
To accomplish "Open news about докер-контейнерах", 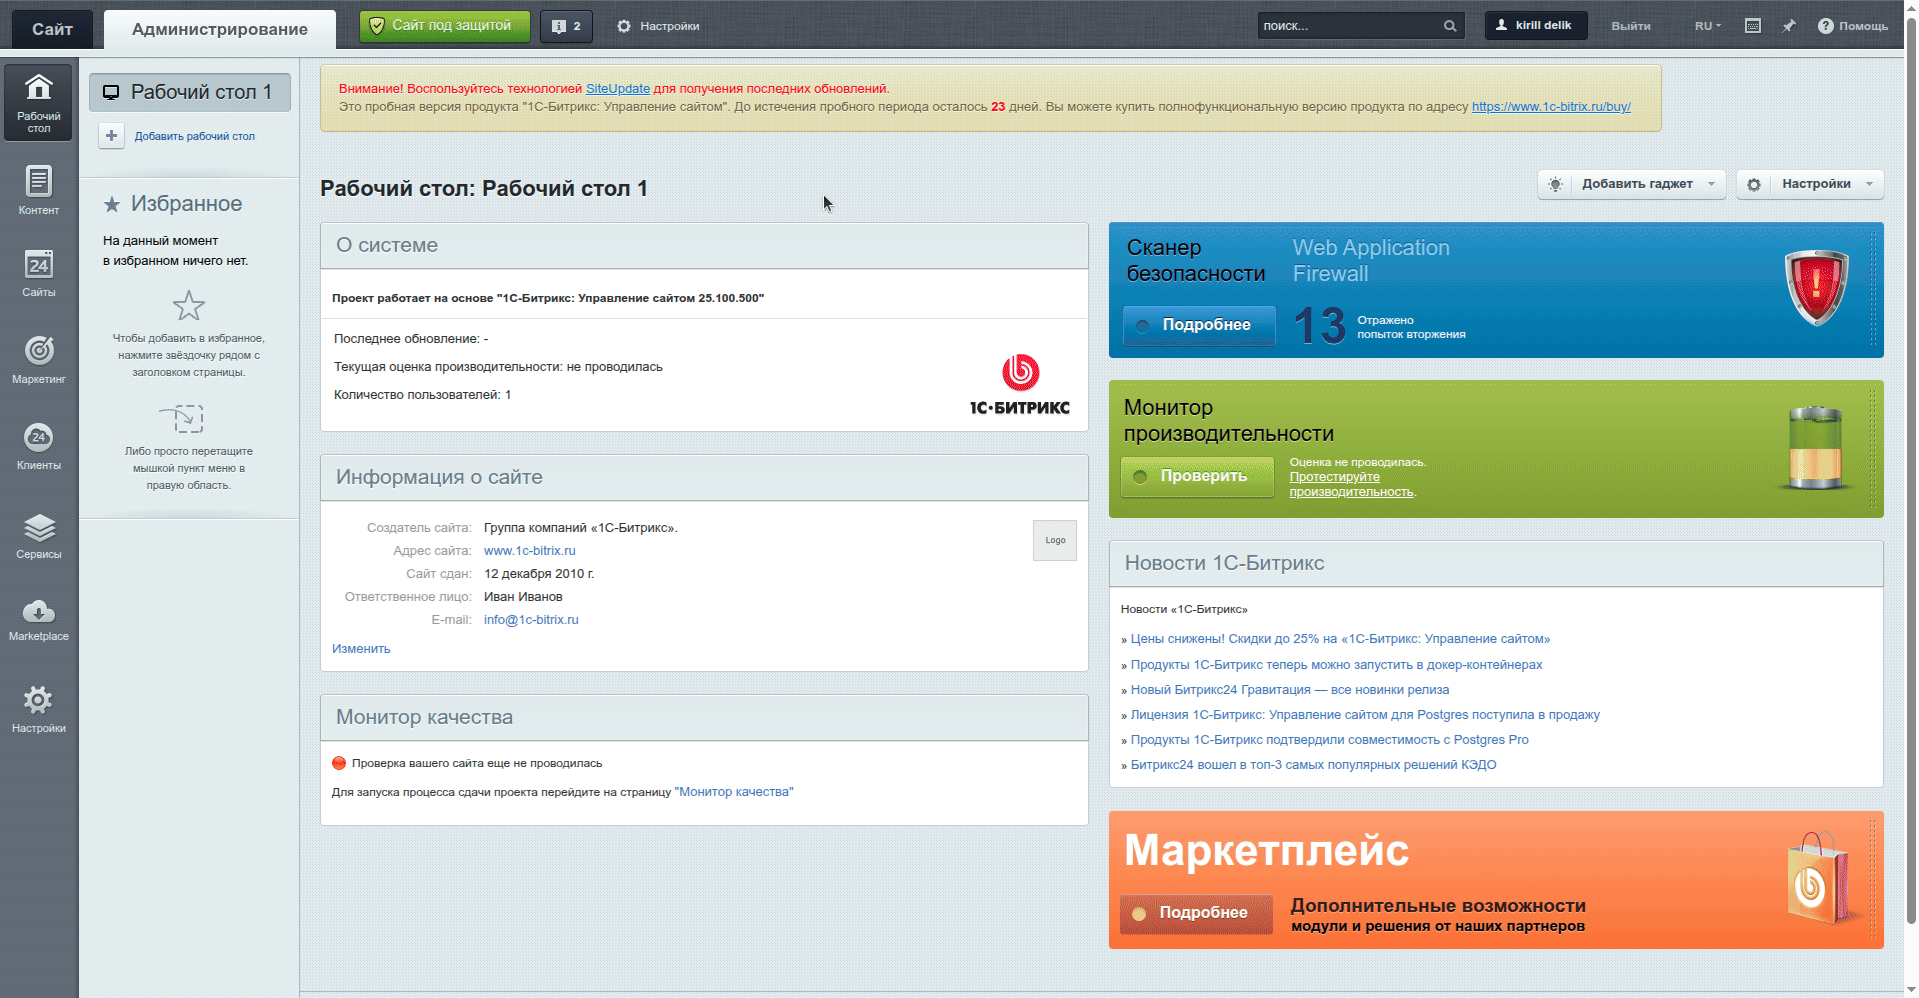I will pyautogui.click(x=1336, y=665).
